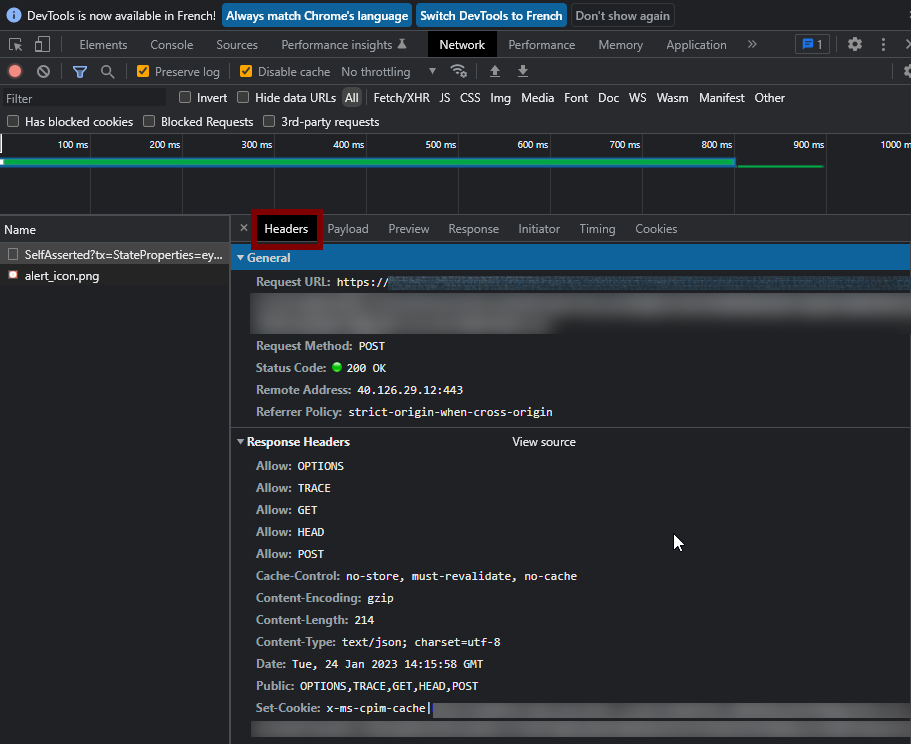Filter requests by Media type

coord(537,98)
